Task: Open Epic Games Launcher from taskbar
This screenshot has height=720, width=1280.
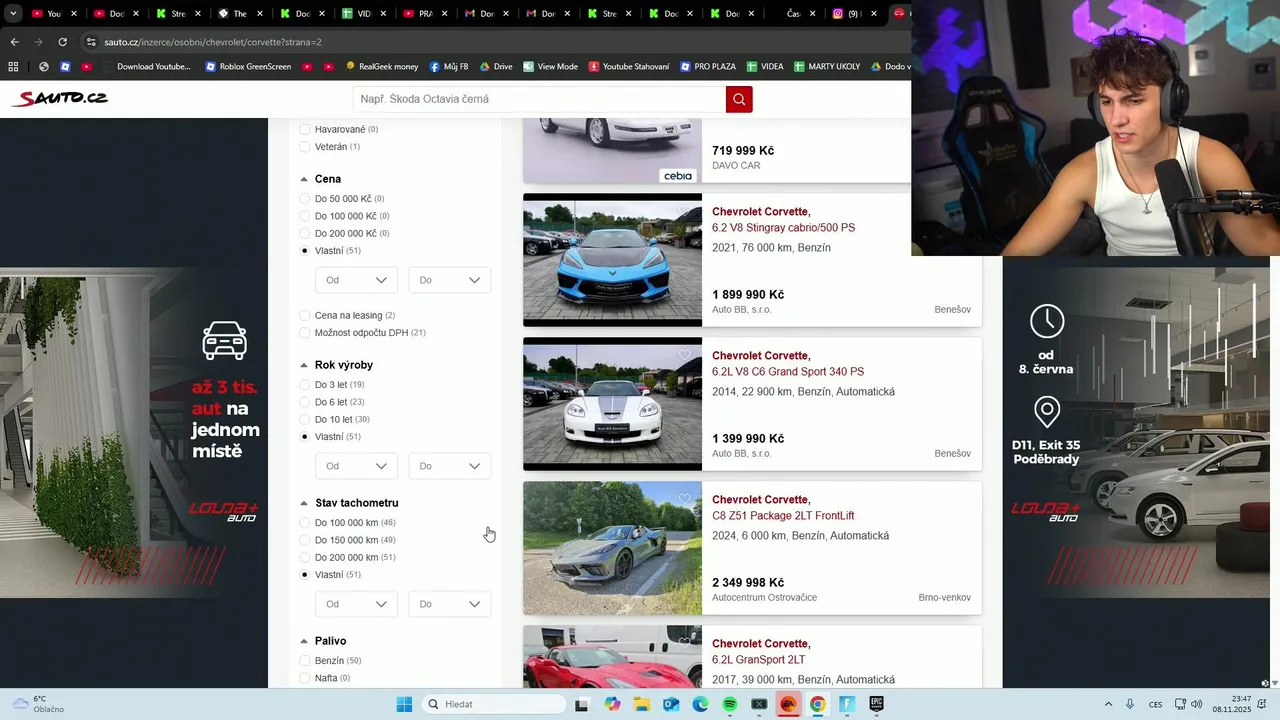Action: 877,704
